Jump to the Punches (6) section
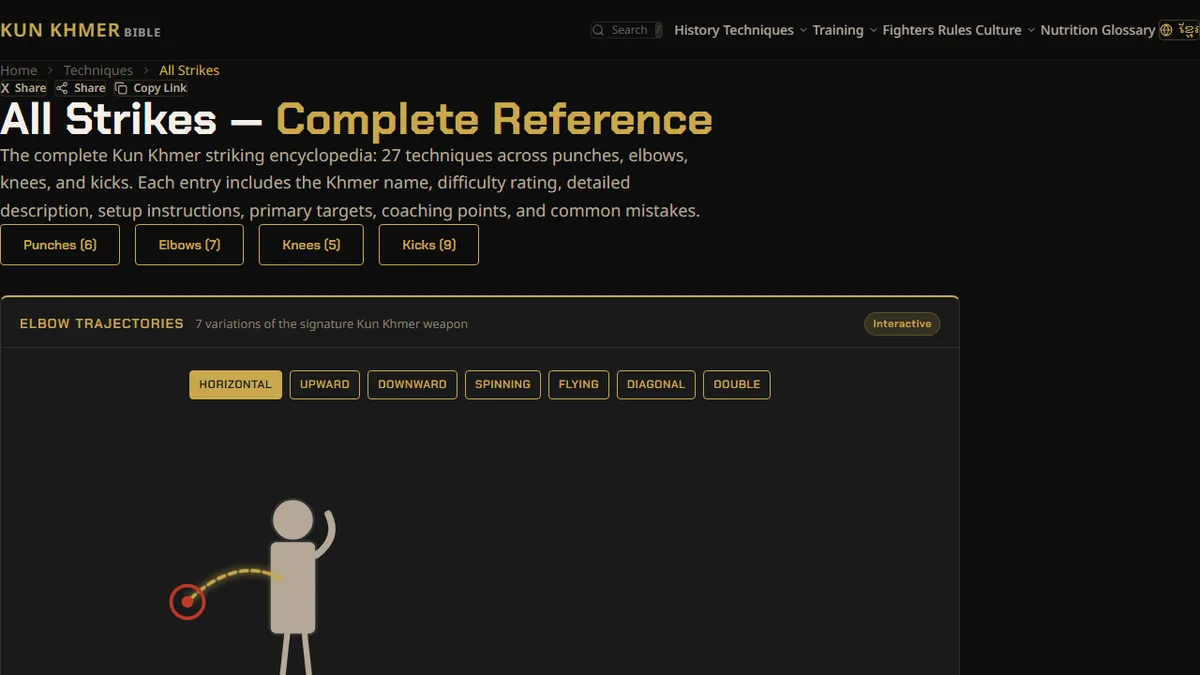This screenshot has height=675, width=1200. pyautogui.click(x=60, y=245)
